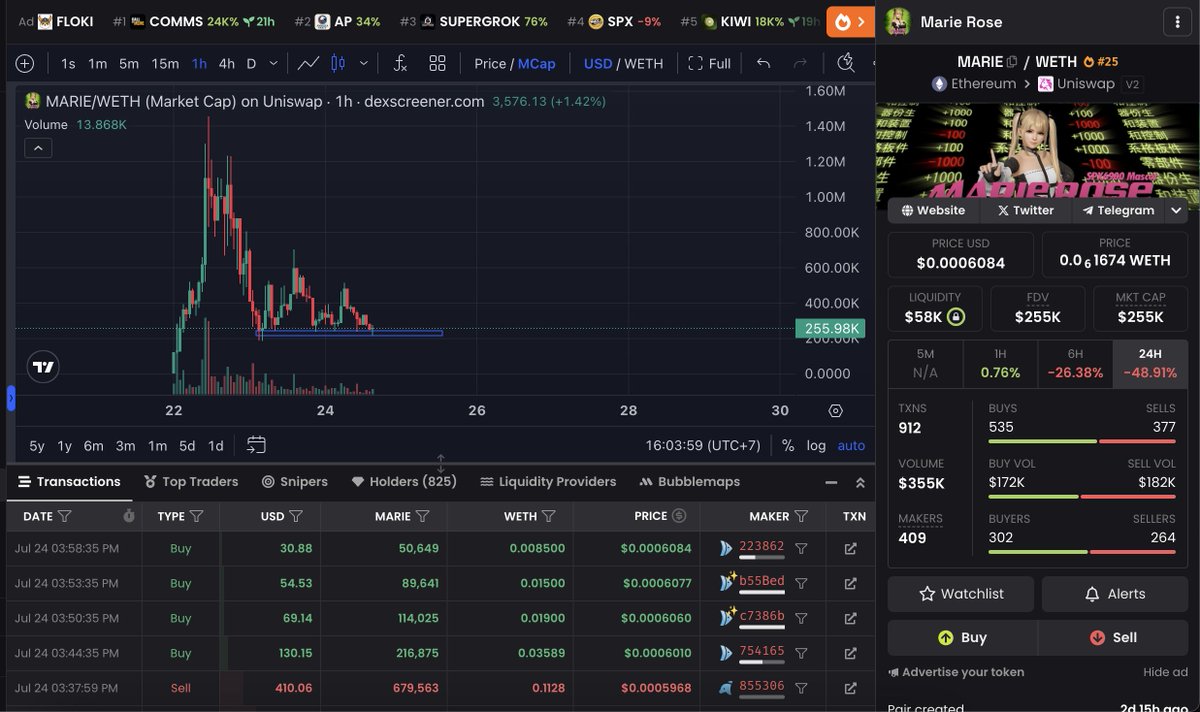Expand the transactions panel upward
1200x712 pixels.
[x=860, y=482]
